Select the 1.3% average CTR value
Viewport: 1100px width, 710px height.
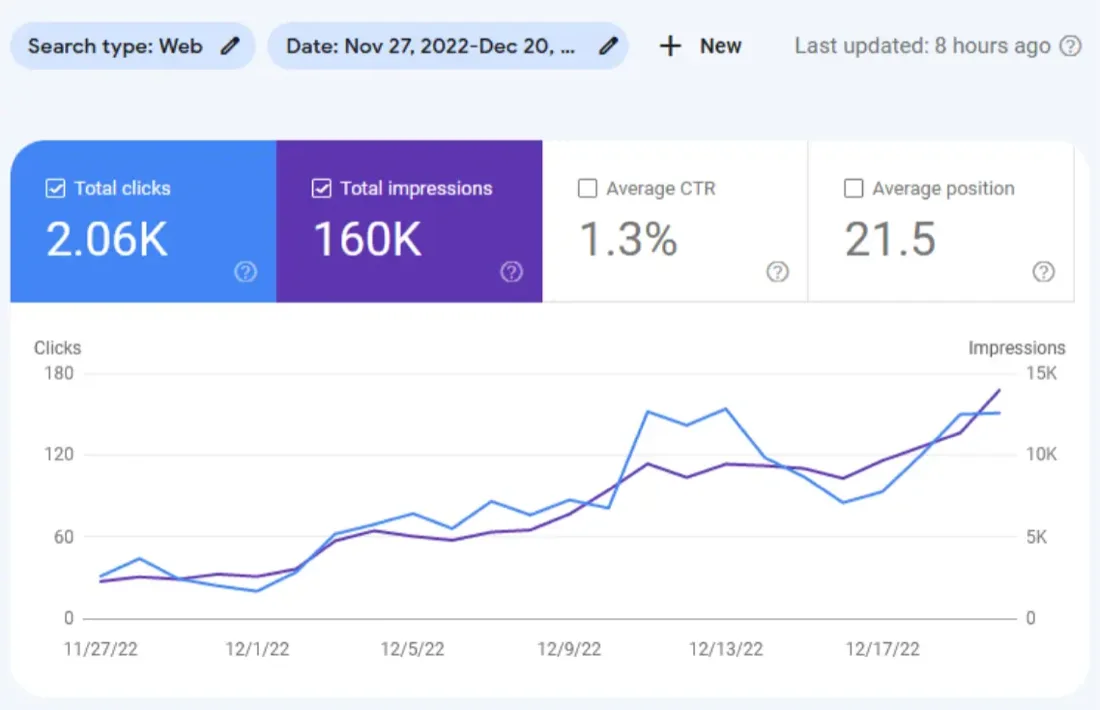point(628,239)
